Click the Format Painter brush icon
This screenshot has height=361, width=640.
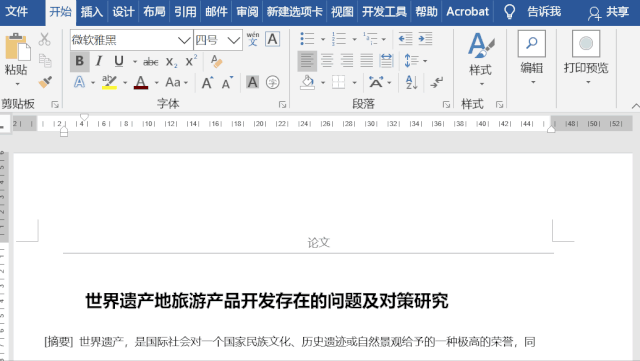pyautogui.click(x=45, y=82)
